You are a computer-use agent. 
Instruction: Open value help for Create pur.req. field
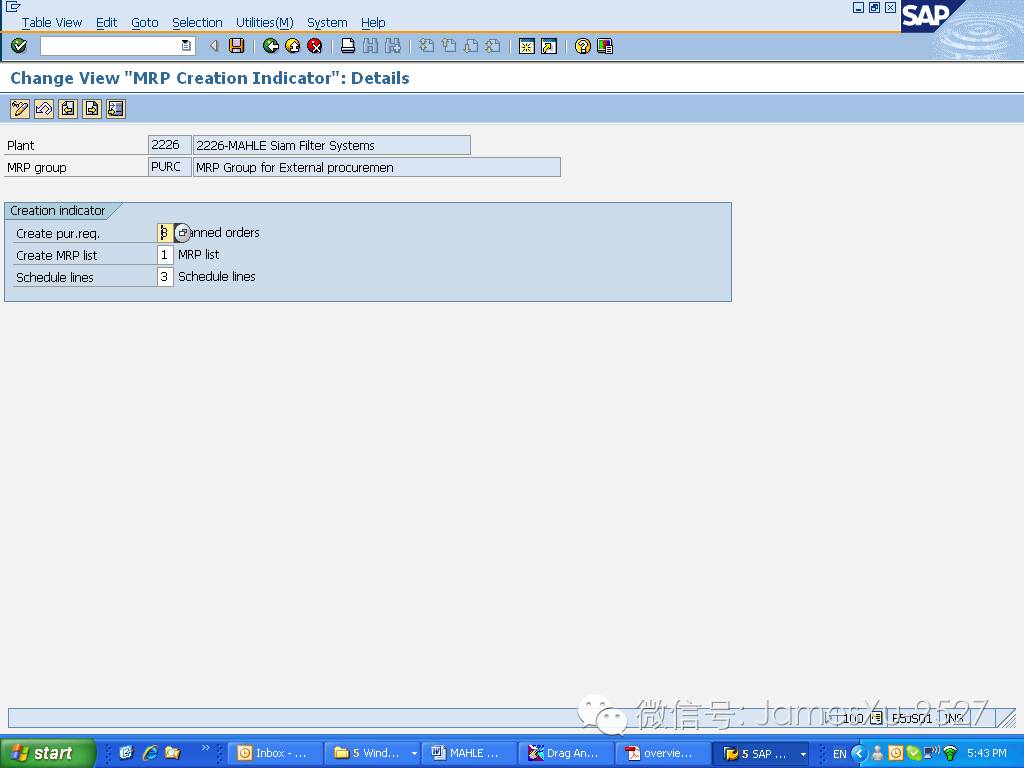[182, 232]
